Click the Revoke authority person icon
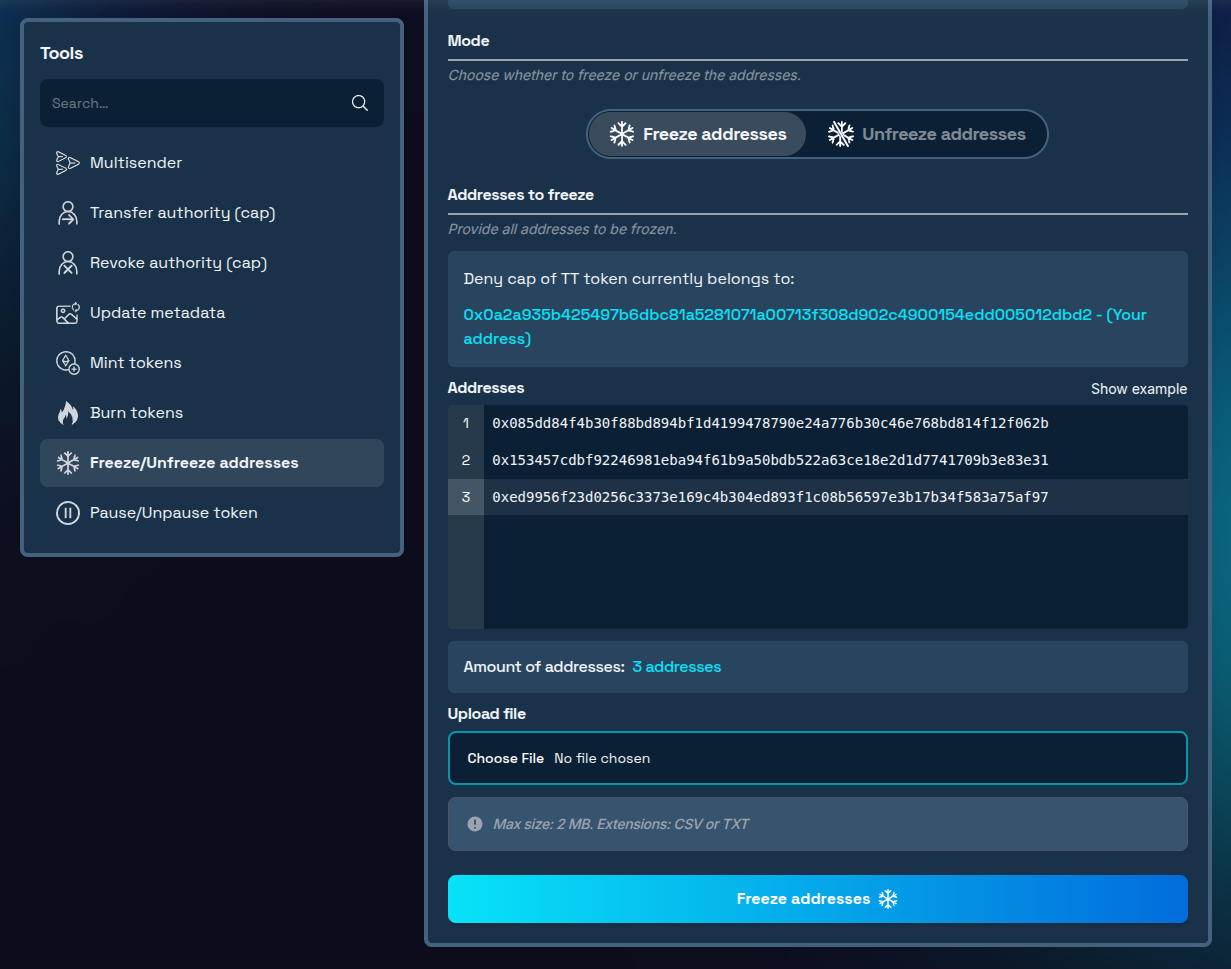Screen dimensions: 1231x969 click(x=67, y=263)
